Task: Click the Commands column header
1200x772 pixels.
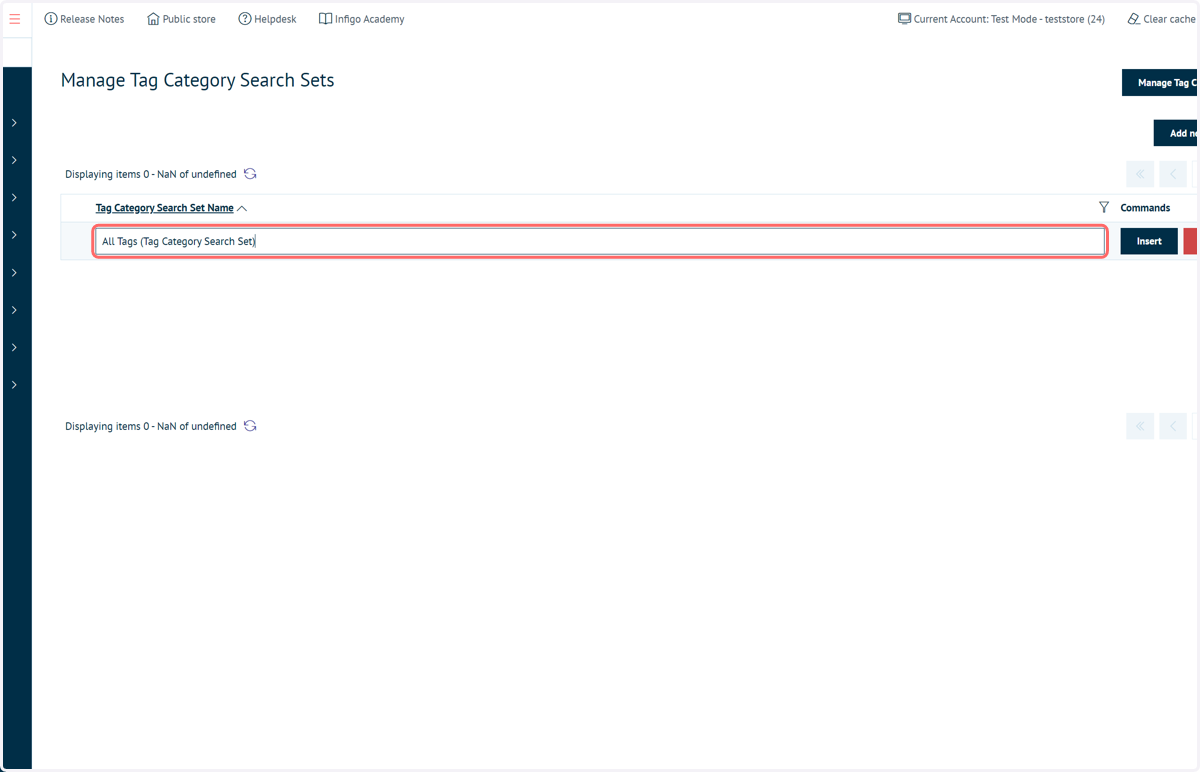Action: pos(1145,208)
